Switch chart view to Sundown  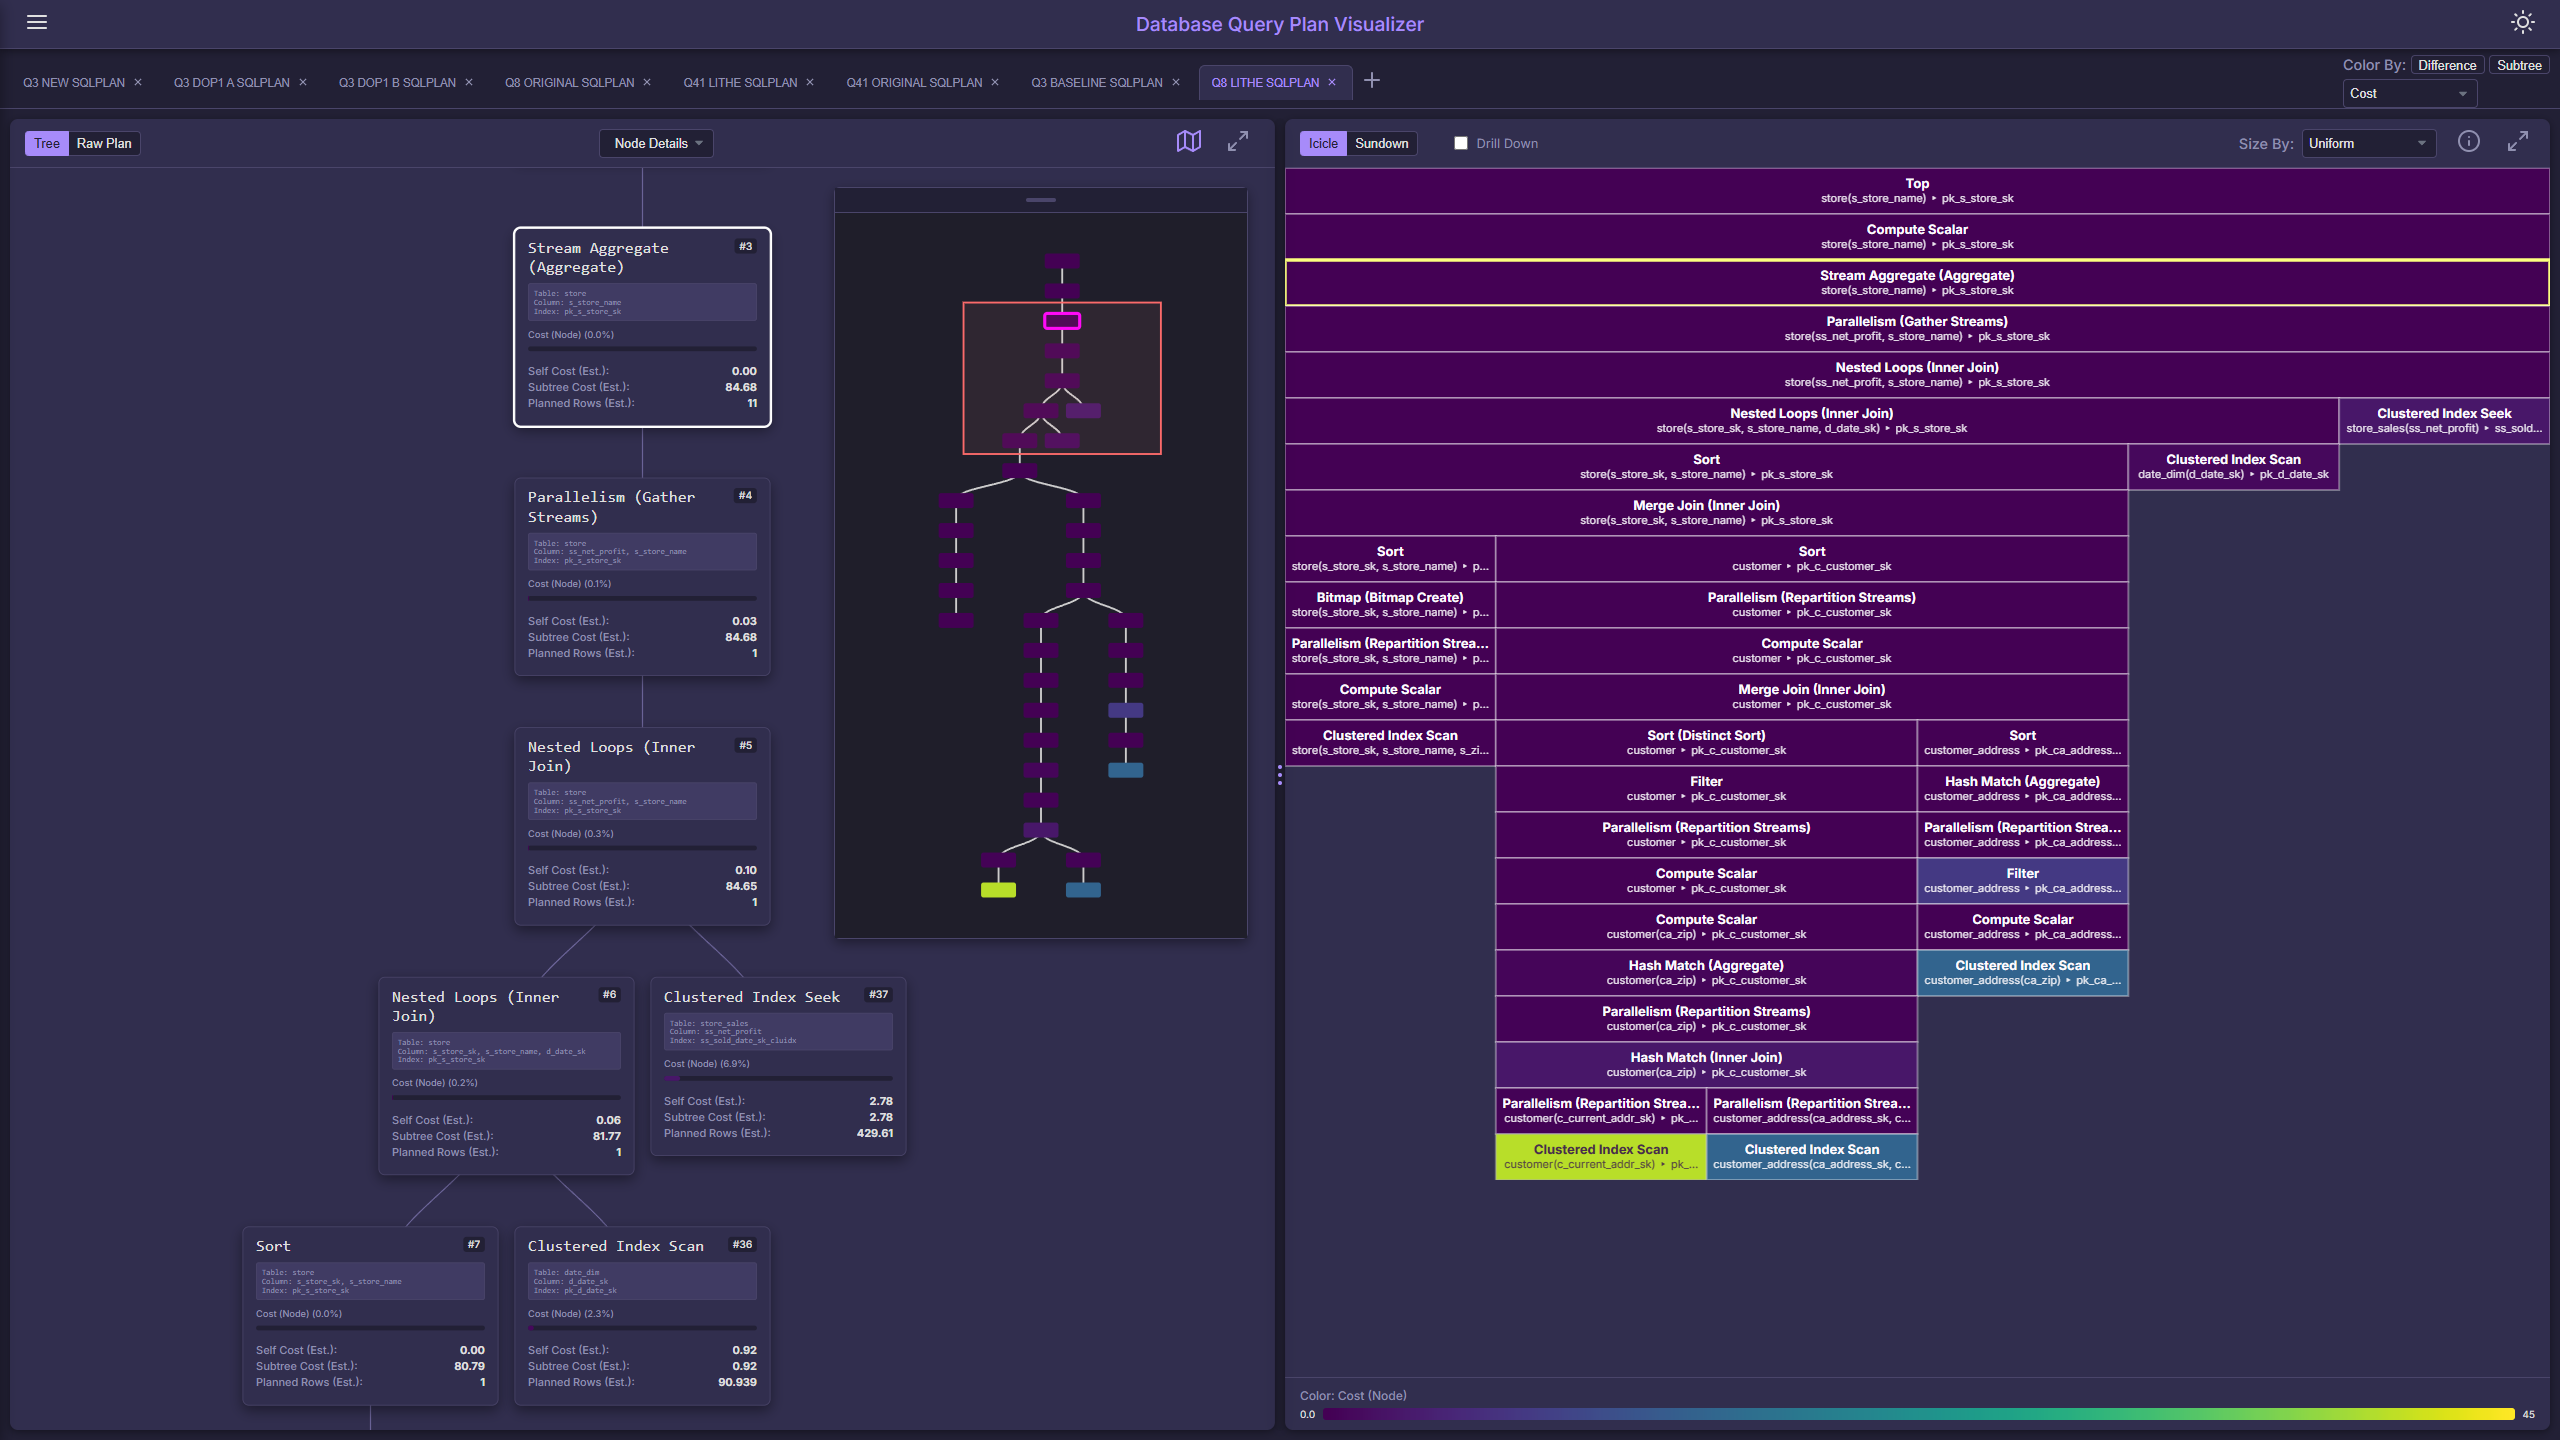[1381, 143]
